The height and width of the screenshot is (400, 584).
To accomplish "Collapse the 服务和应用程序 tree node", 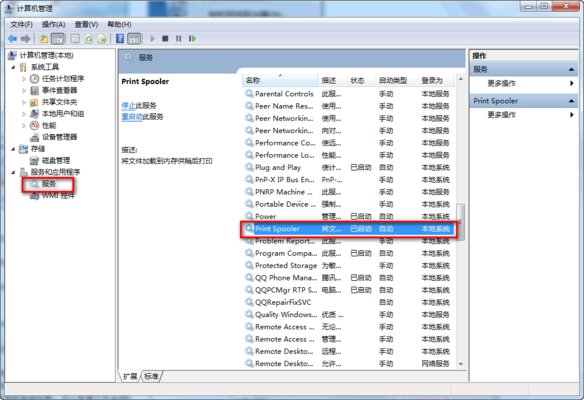I will click(x=13, y=172).
